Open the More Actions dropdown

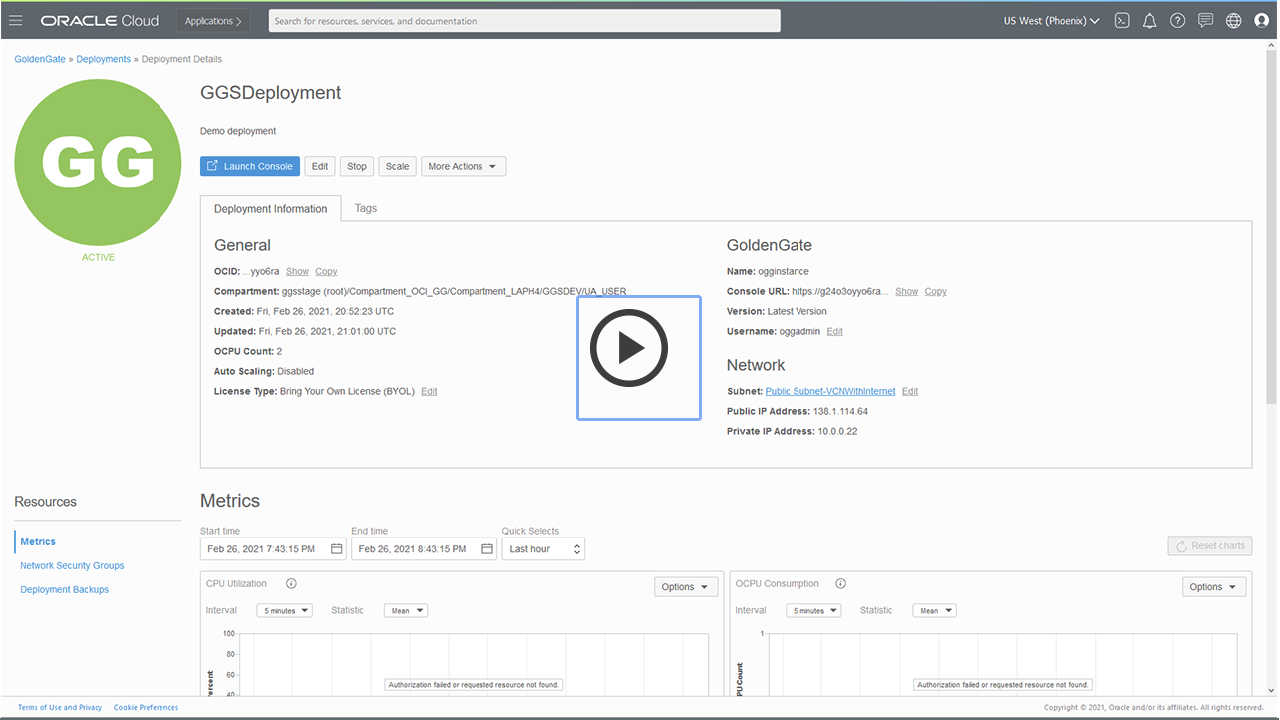click(464, 167)
